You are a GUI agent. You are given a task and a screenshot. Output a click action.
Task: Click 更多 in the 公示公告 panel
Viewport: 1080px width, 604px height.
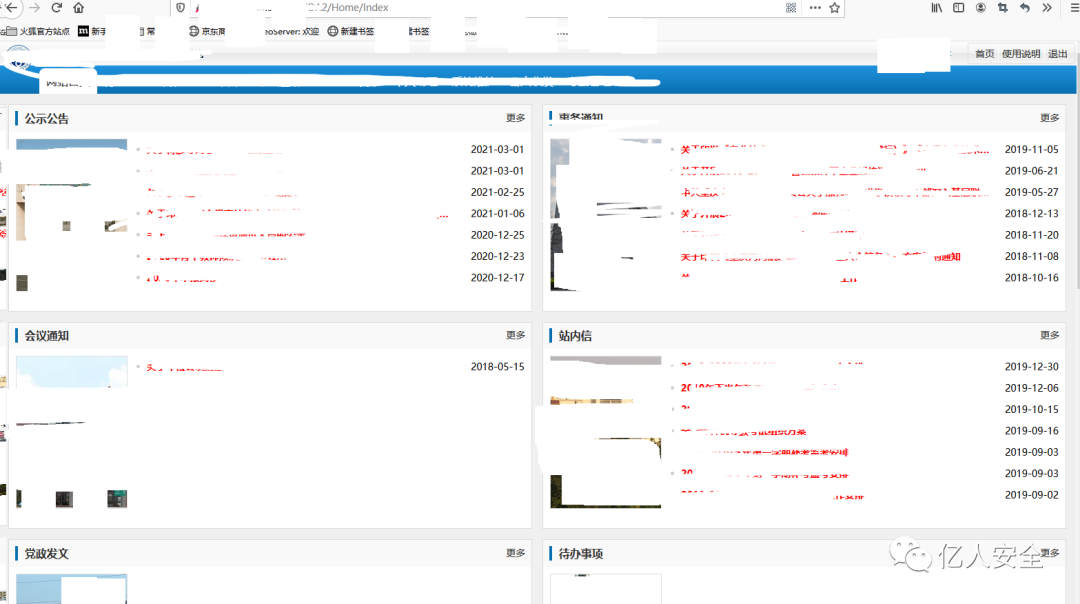coord(515,118)
